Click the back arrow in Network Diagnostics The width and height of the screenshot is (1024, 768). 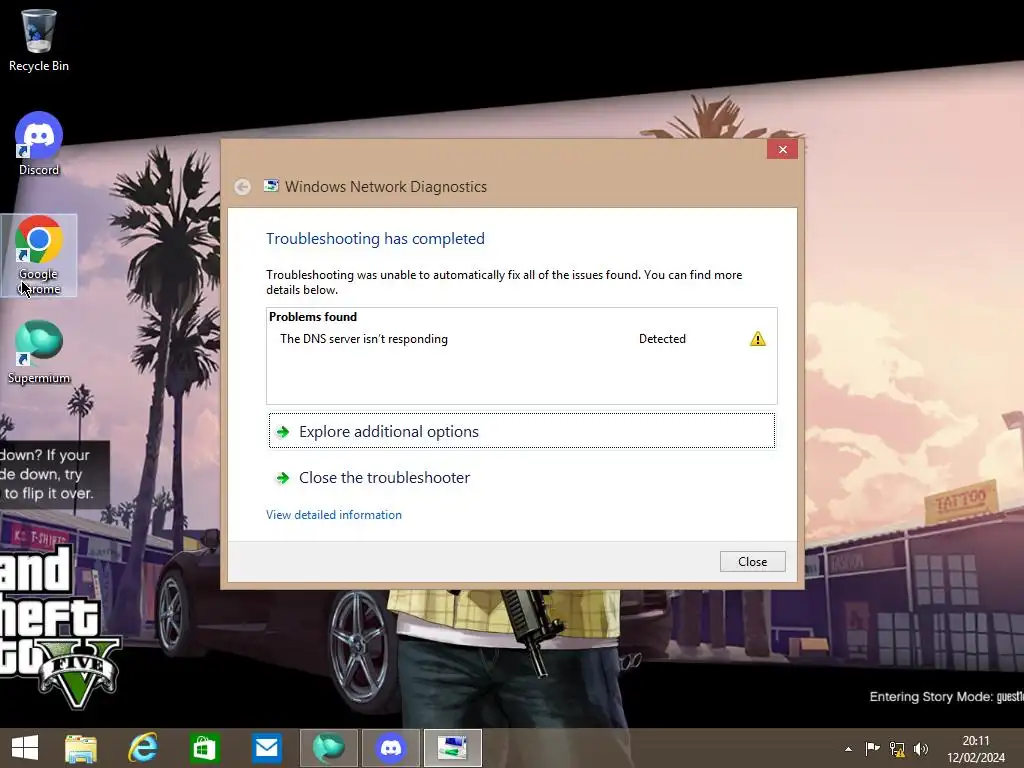(242, 187)
